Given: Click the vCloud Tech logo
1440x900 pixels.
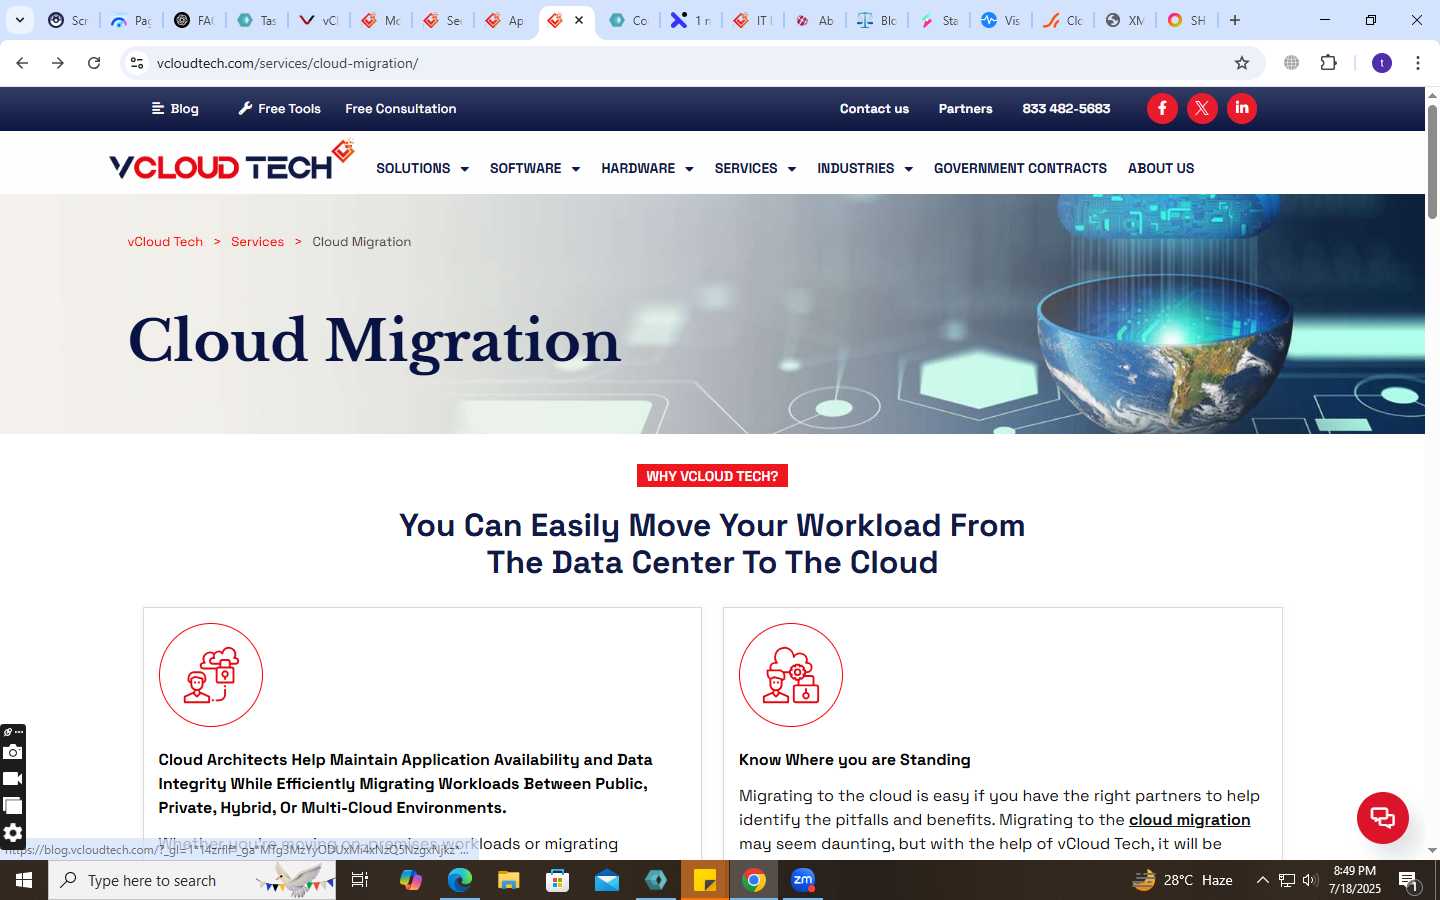Looking at the screenshot, I should (232, 161).
